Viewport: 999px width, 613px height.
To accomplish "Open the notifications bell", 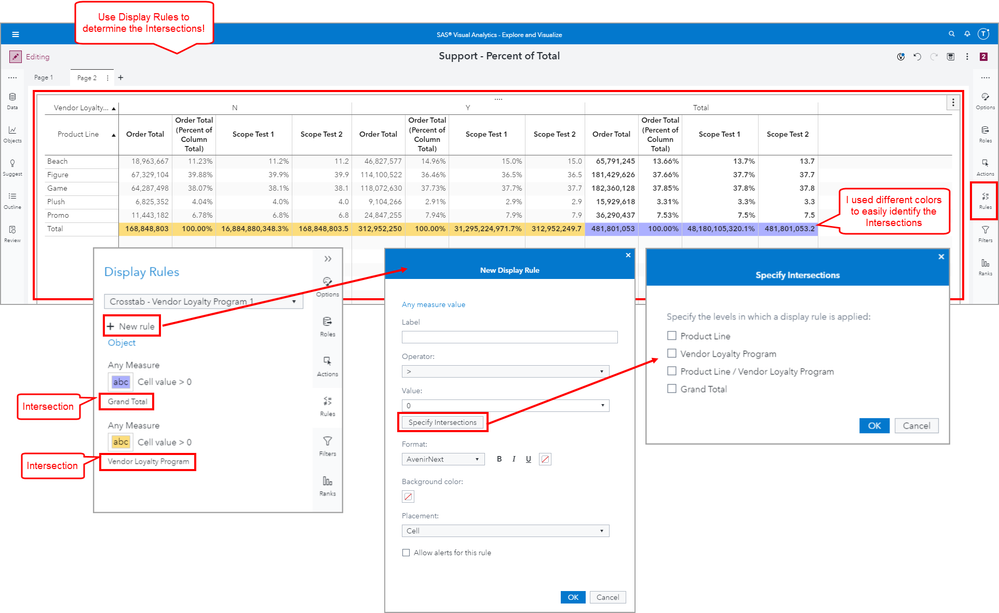I will [967, 34].
